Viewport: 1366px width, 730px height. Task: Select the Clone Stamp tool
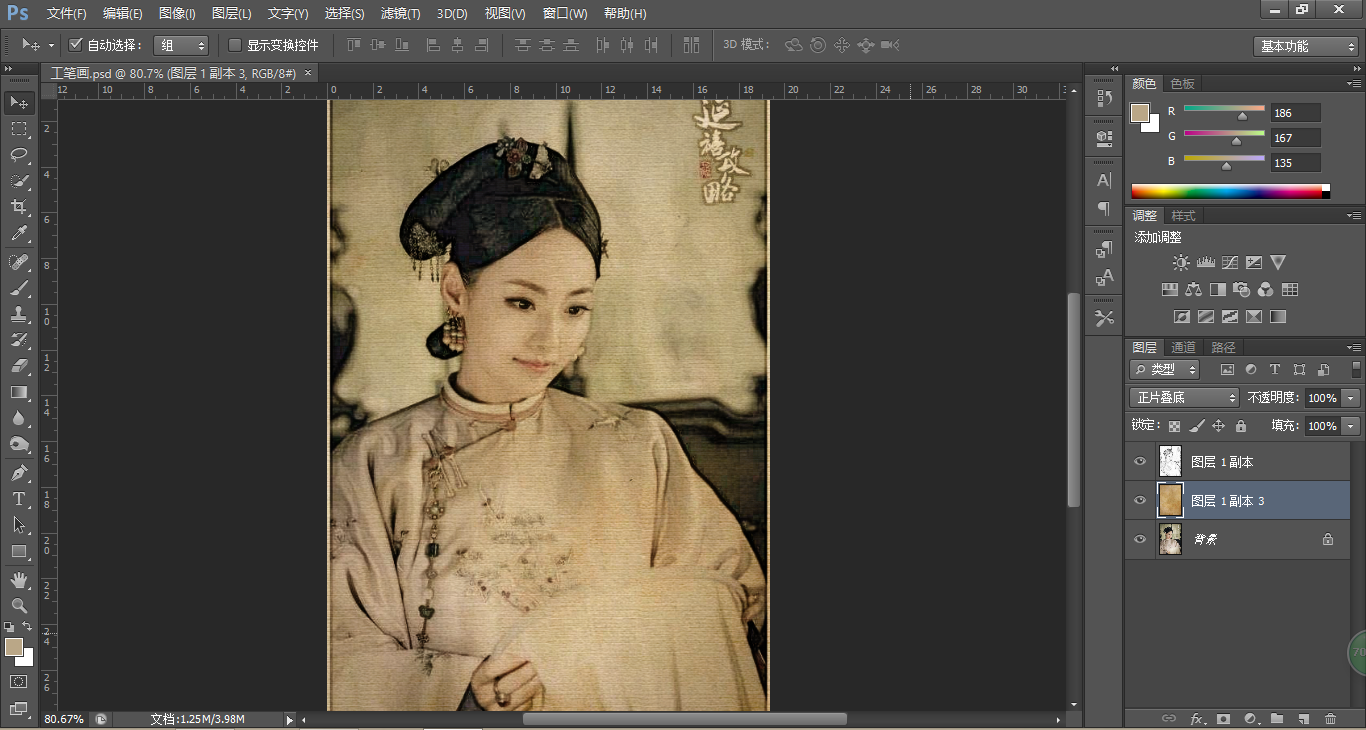coord(19,314)
